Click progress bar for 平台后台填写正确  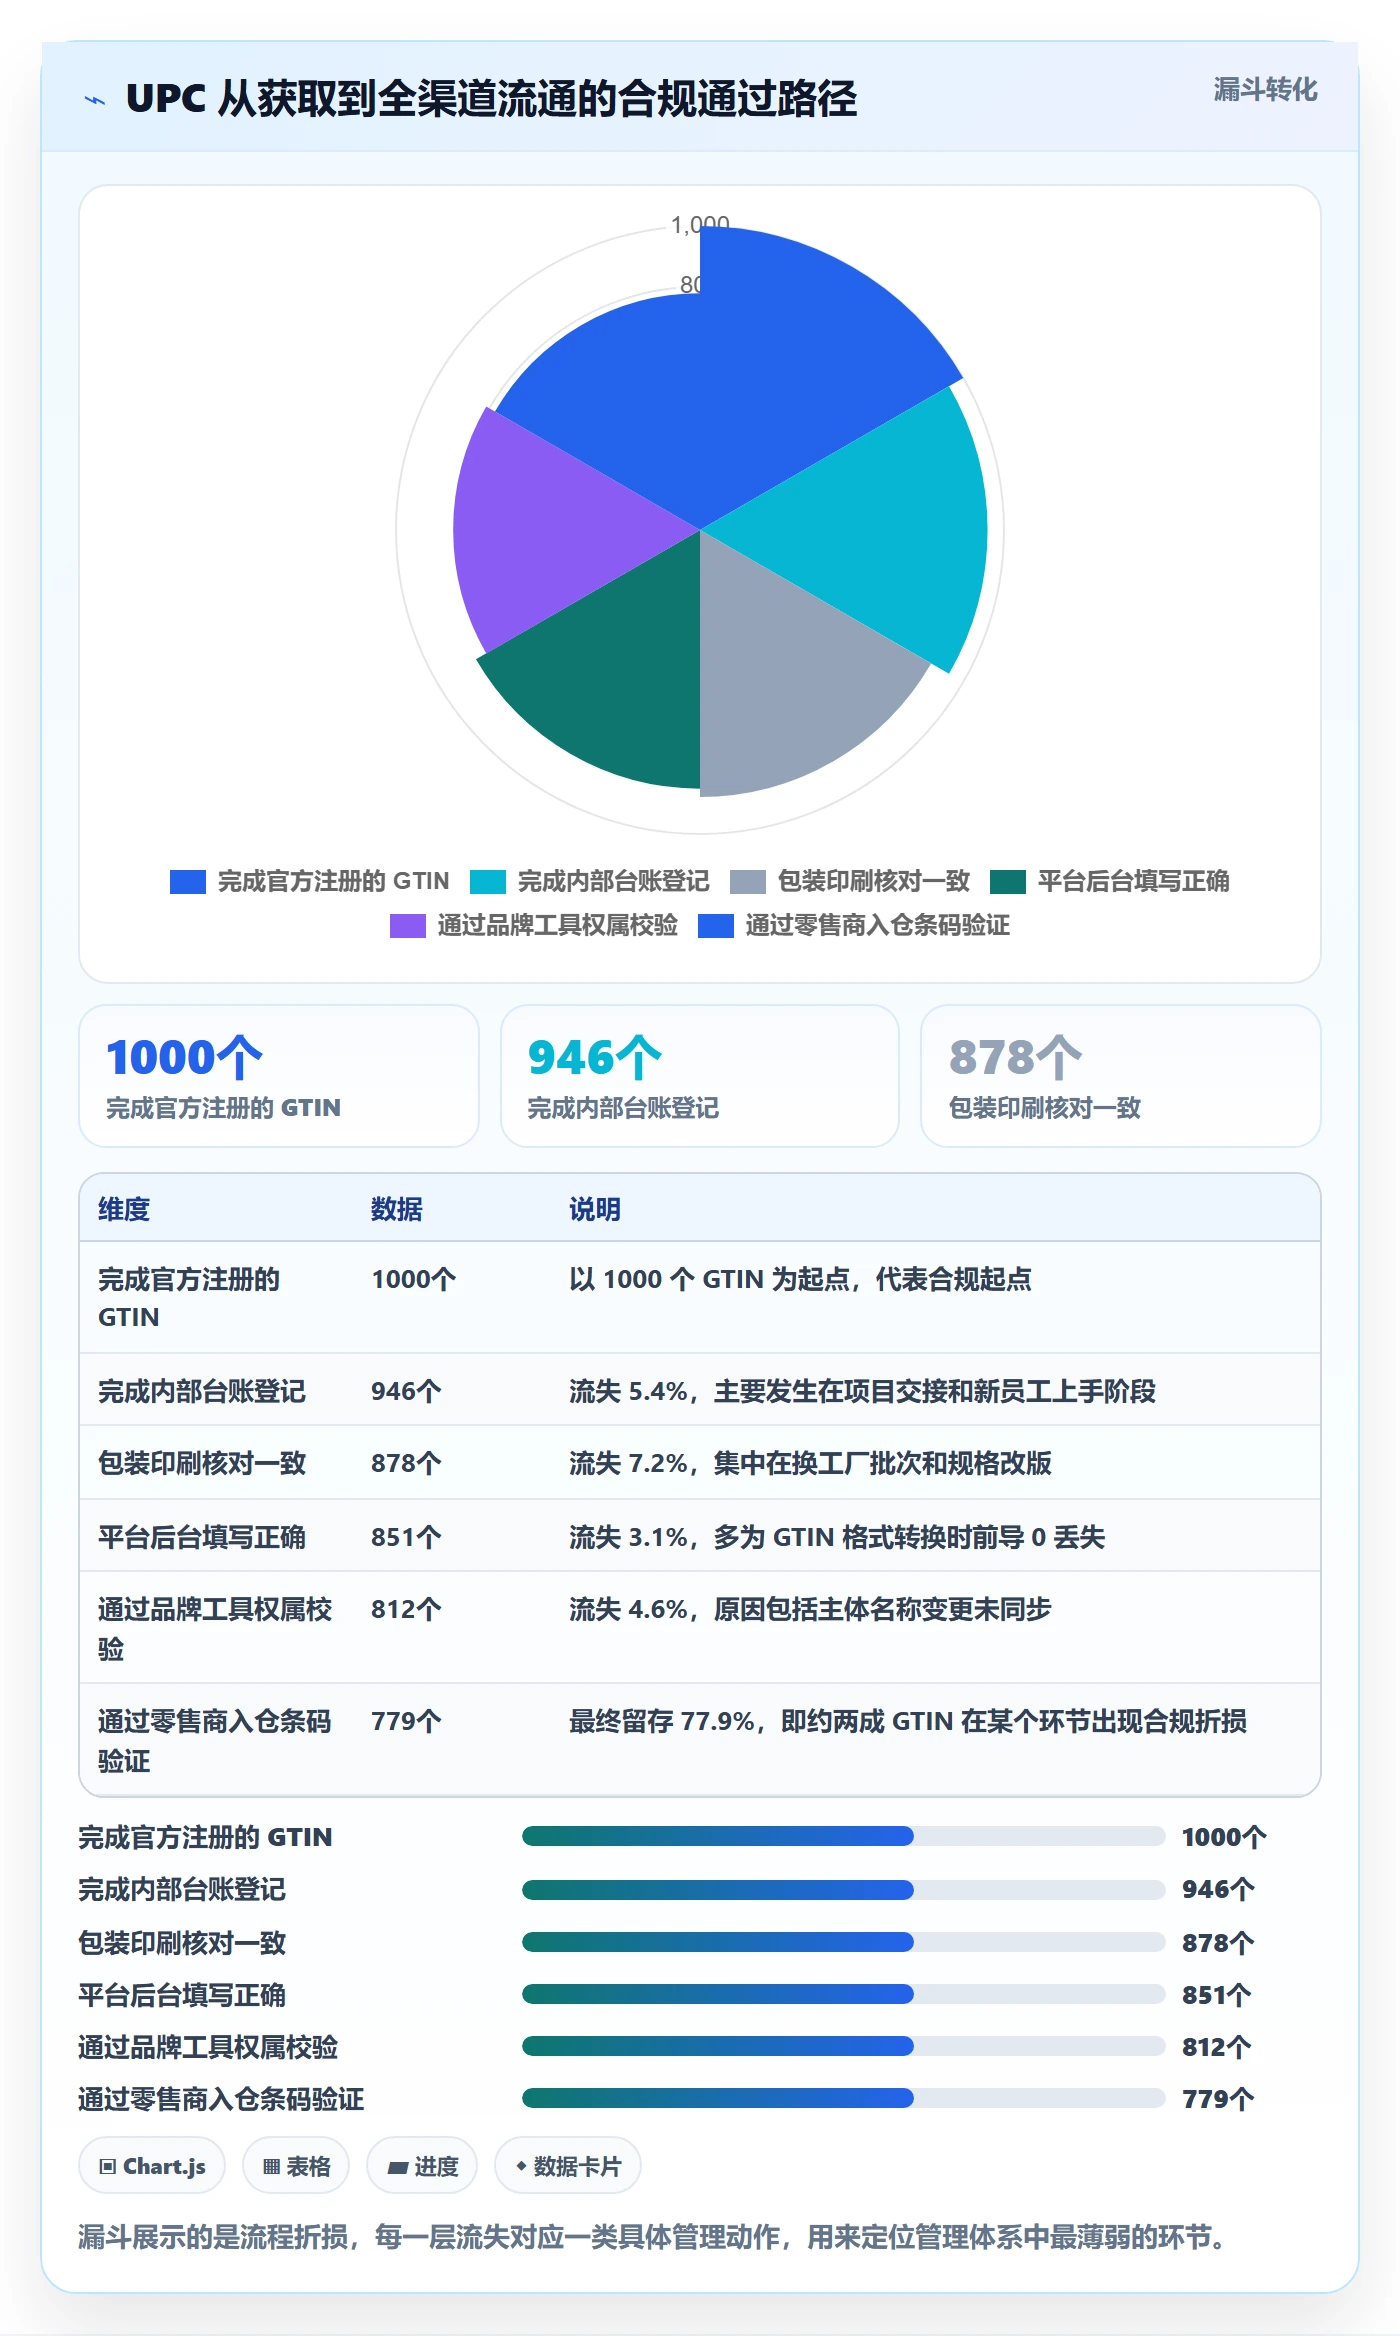(x=844, y=1994)
